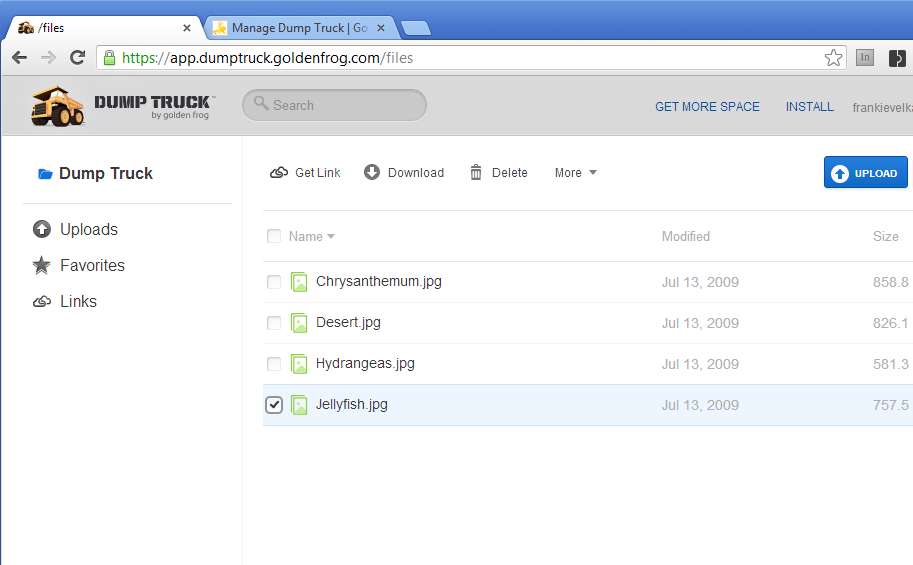Switch to the /files browser tab

click(x=105, y=27)
